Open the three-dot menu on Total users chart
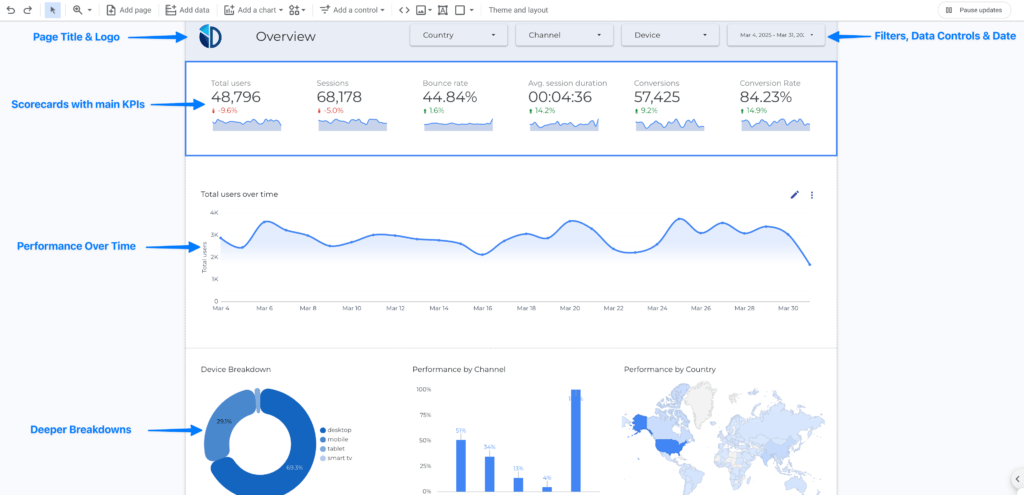Image resolution: width=1024 pixels, height=495 pixels. pyautogui.click(x=812, y=195)
